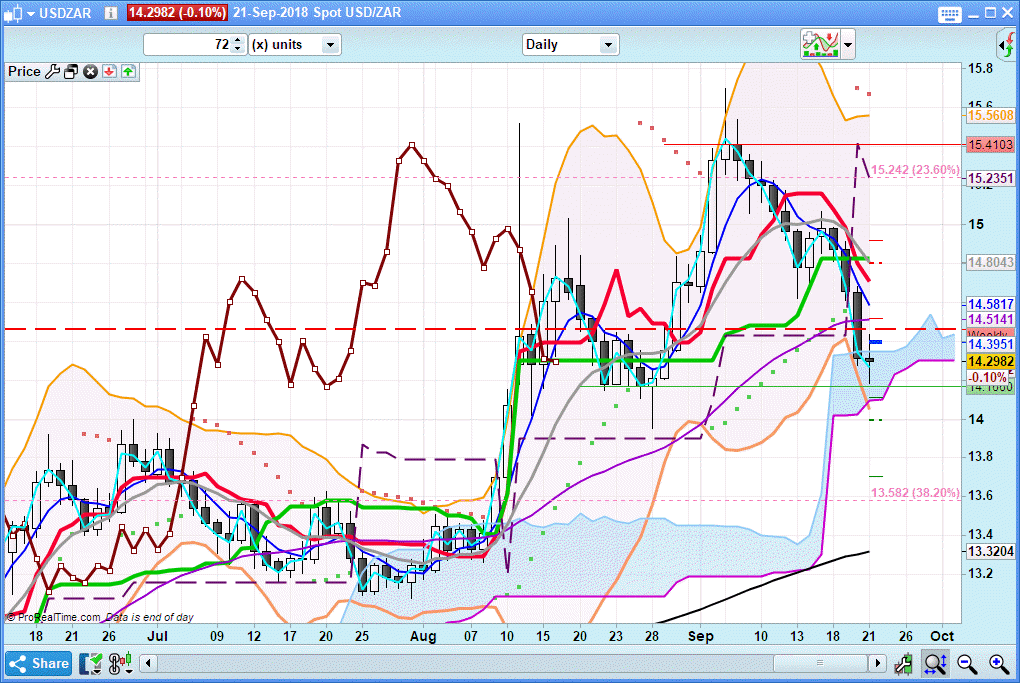Click the Aug date label on time axis

tap(423, 636)
